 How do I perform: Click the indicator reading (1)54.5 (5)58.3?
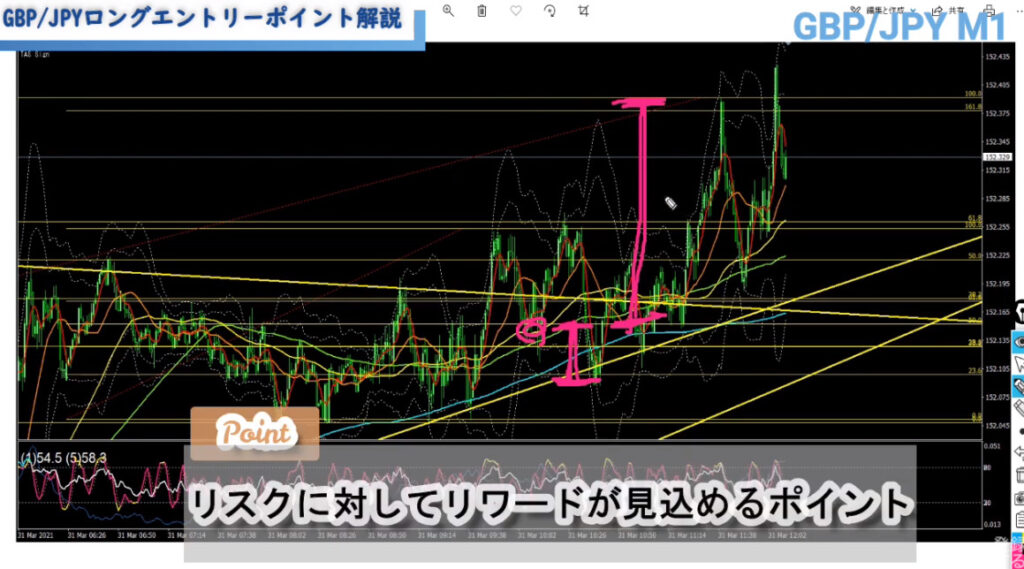63,458
